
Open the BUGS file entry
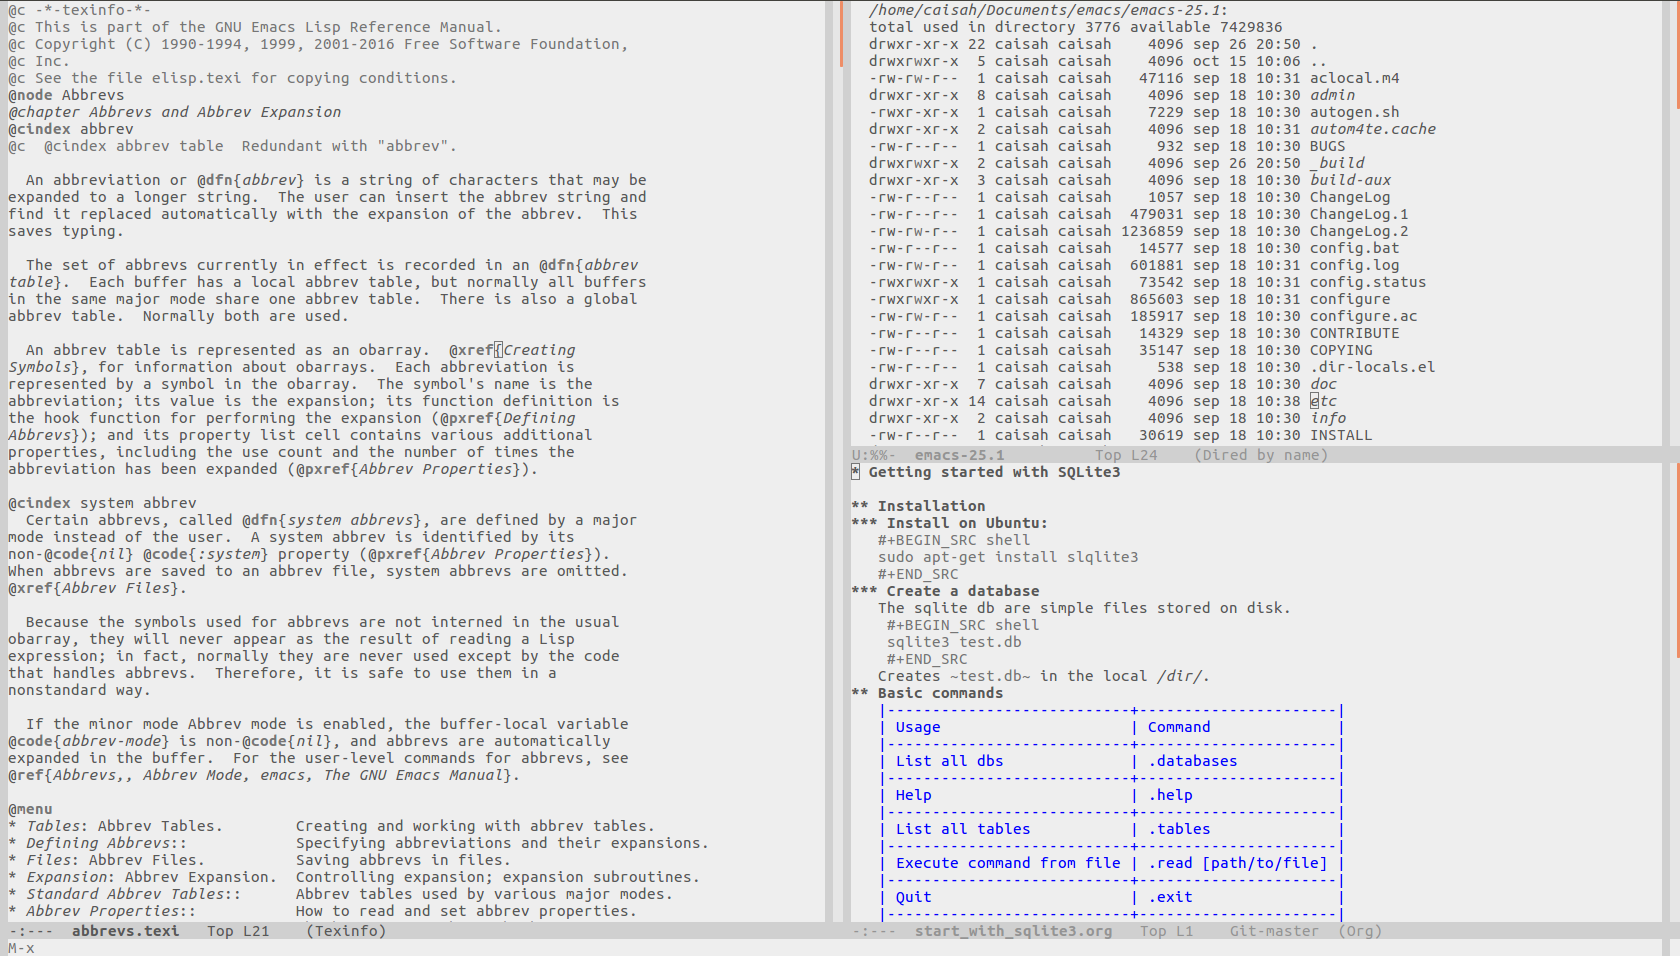click(x=1328, y=146)
